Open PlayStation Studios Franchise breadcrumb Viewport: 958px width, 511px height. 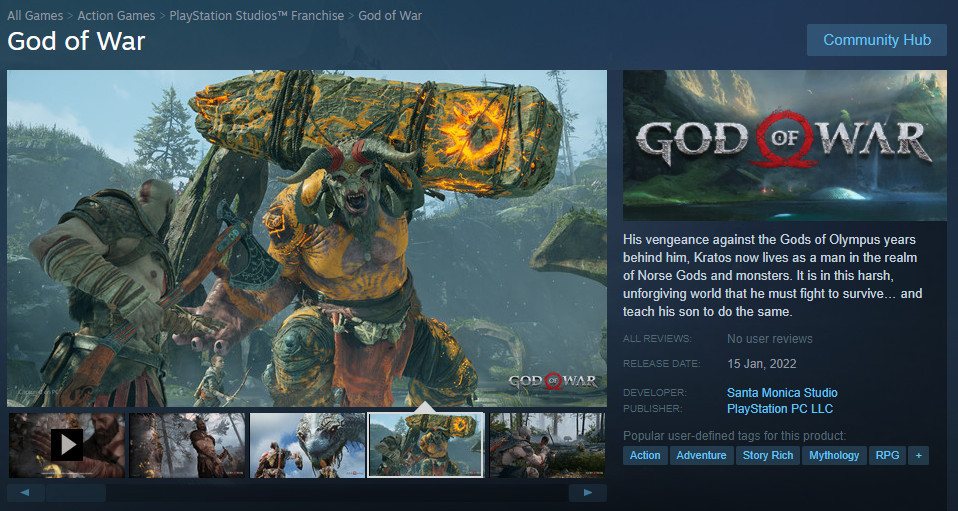(x=257, y=16)
